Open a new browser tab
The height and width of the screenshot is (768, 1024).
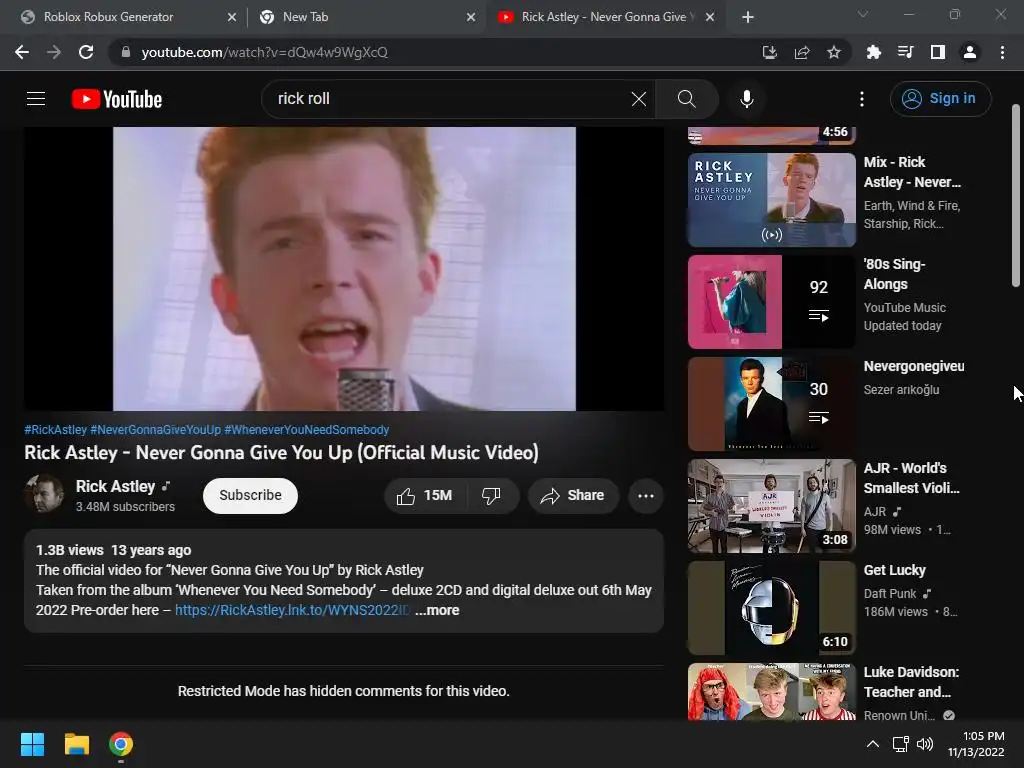(x=748, y=17)
